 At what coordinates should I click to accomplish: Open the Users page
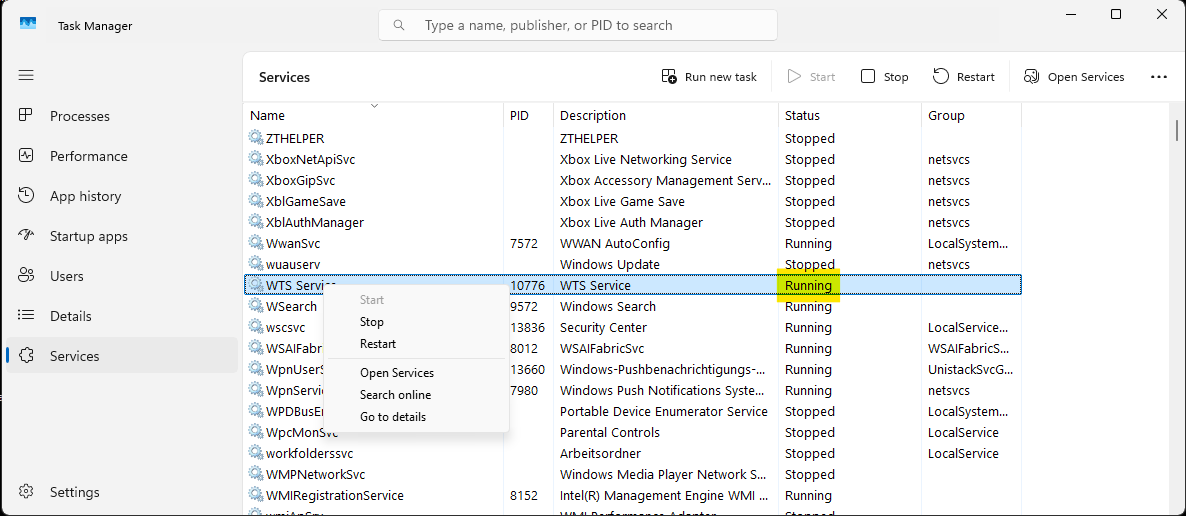66,276
